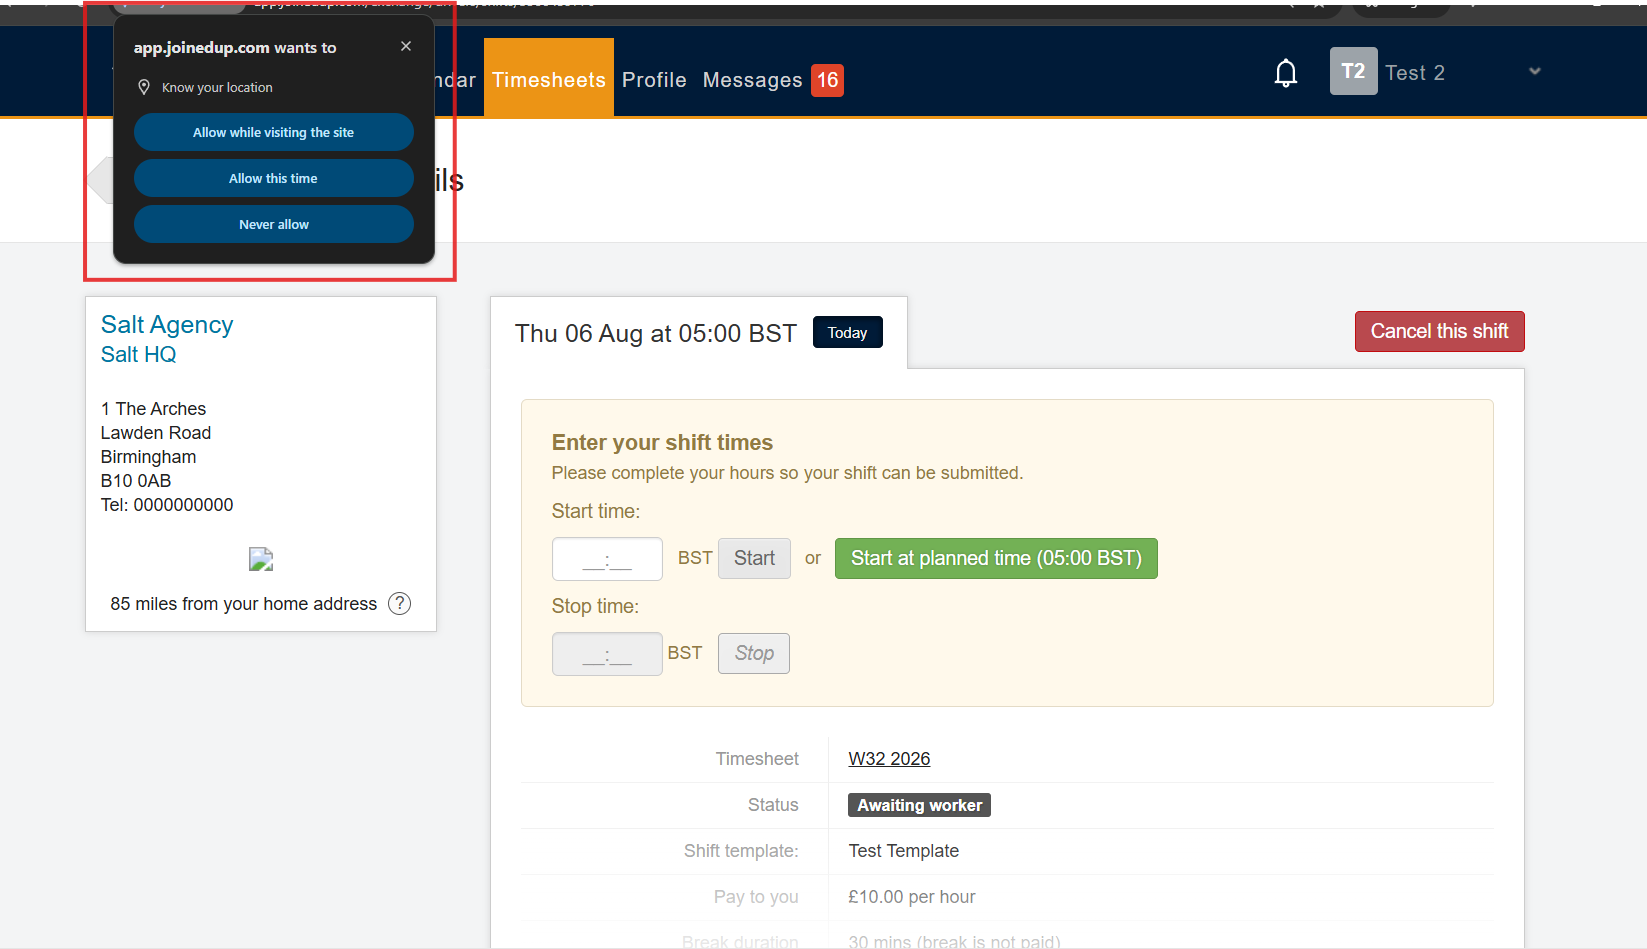Click the messages count badge 16
Viewport: 1647px width, 949px height.
[x=827, y=80]
